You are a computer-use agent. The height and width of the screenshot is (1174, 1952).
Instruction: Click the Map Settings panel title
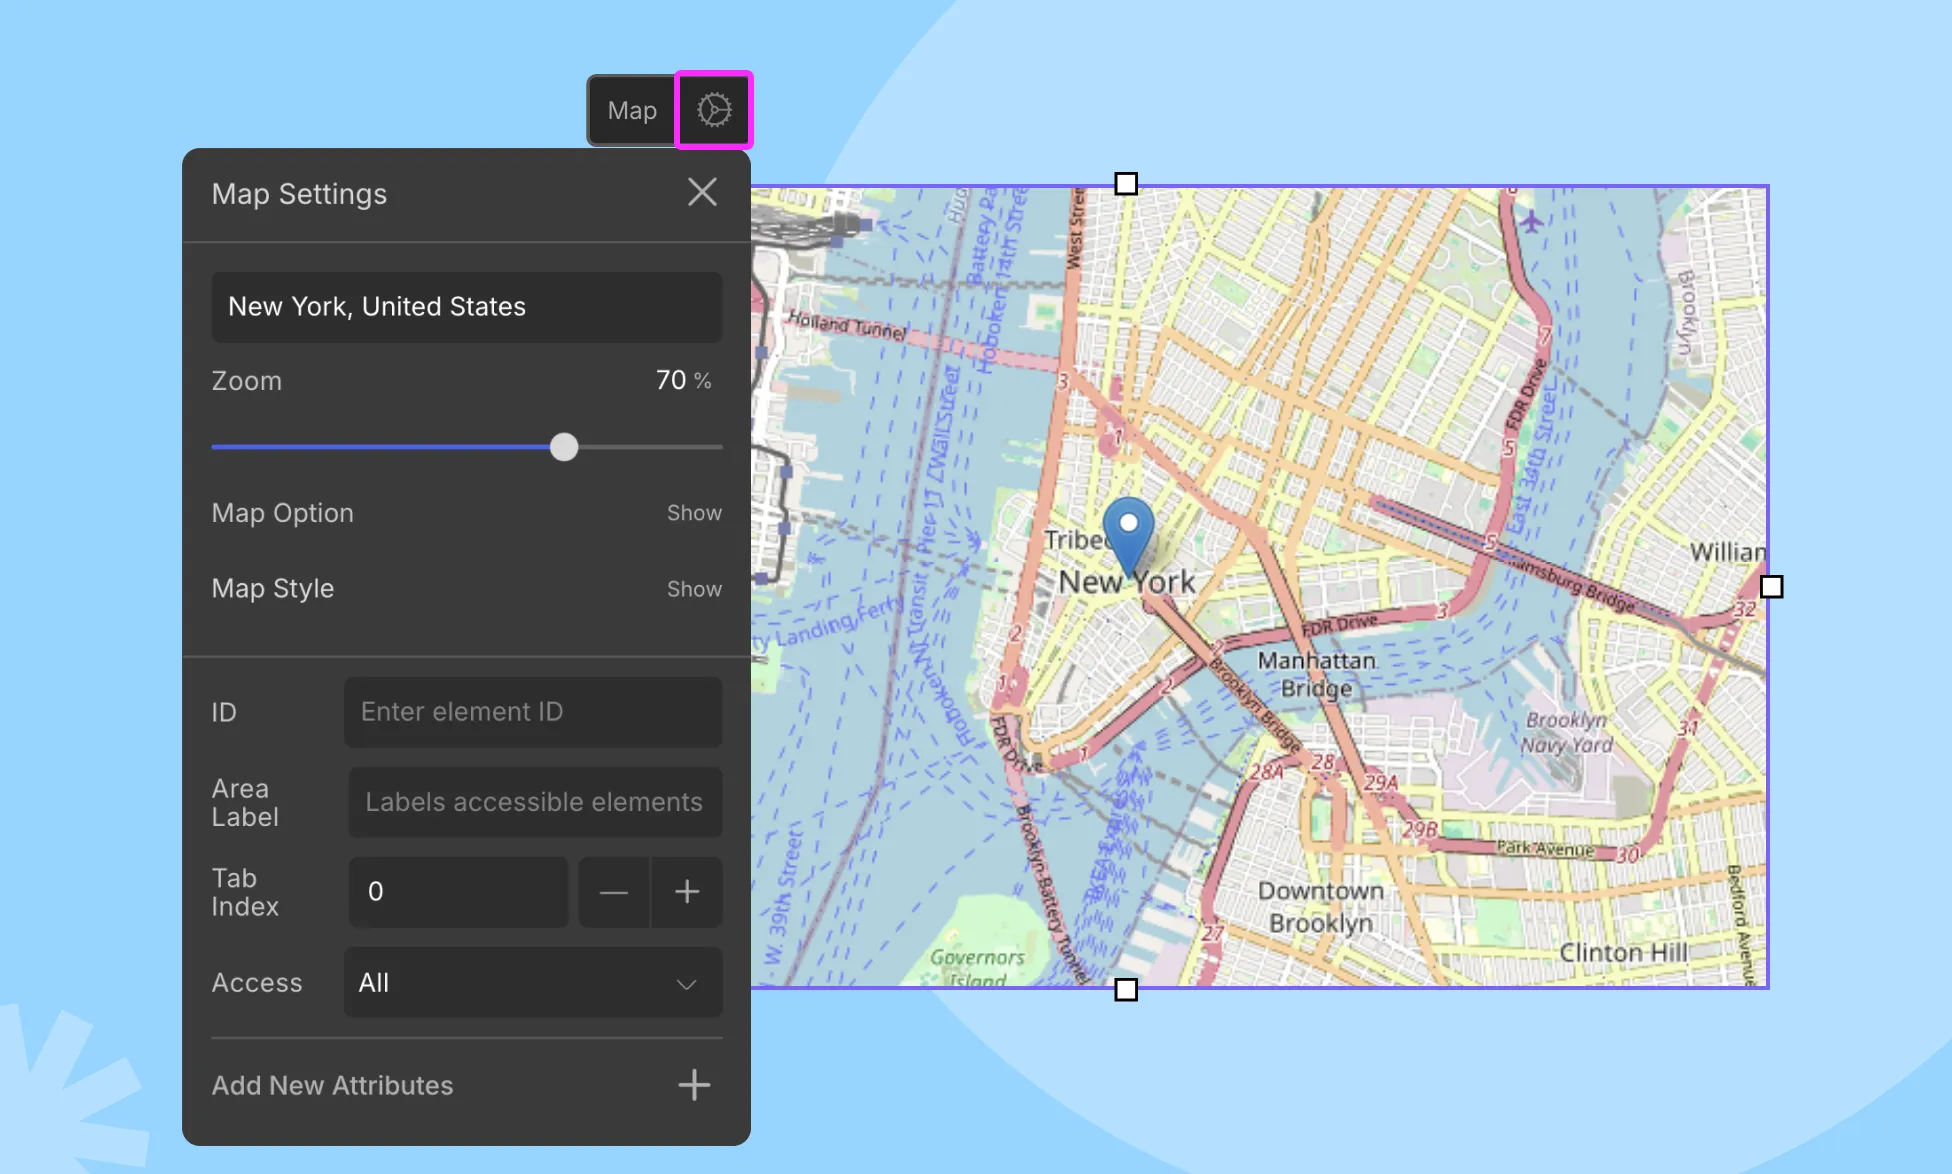299,194
